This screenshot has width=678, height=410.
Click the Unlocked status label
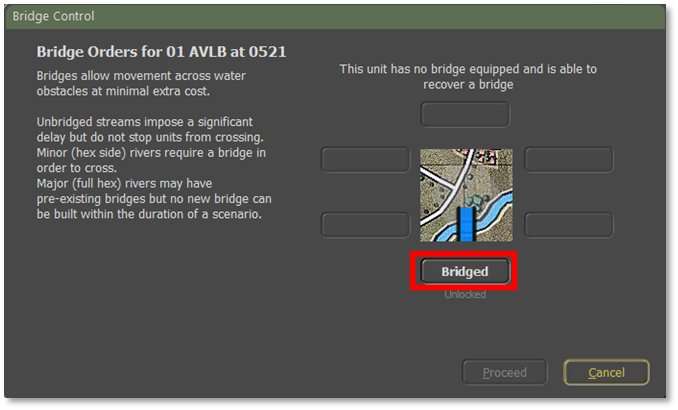pos(465,295)
